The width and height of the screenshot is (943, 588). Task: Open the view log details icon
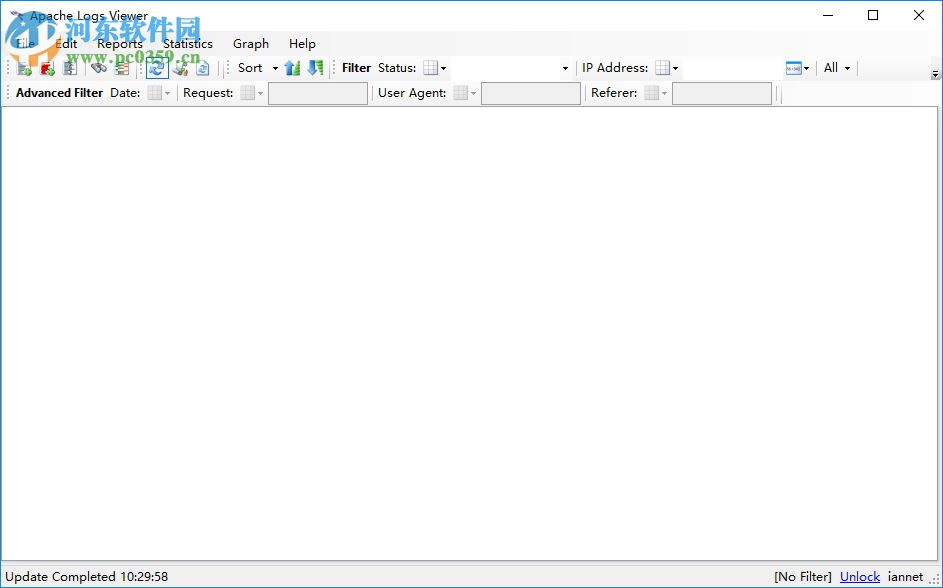point(70,68)
